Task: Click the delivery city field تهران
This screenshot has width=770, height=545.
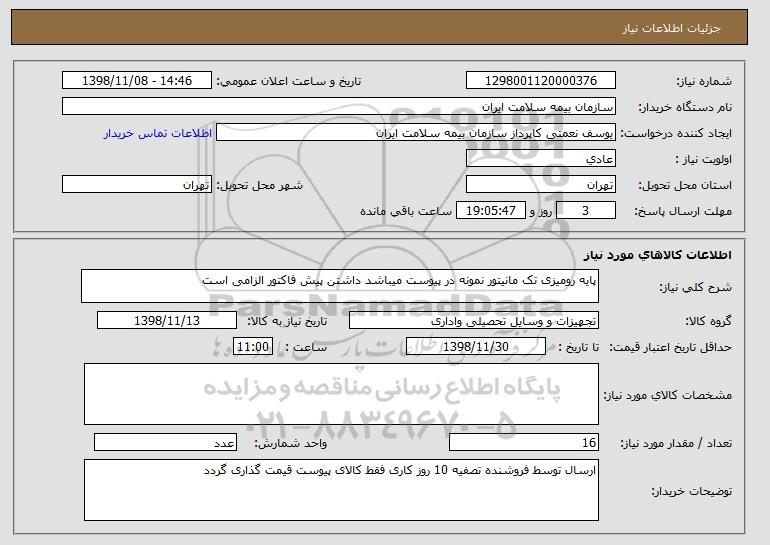Action: click(137, 185)
